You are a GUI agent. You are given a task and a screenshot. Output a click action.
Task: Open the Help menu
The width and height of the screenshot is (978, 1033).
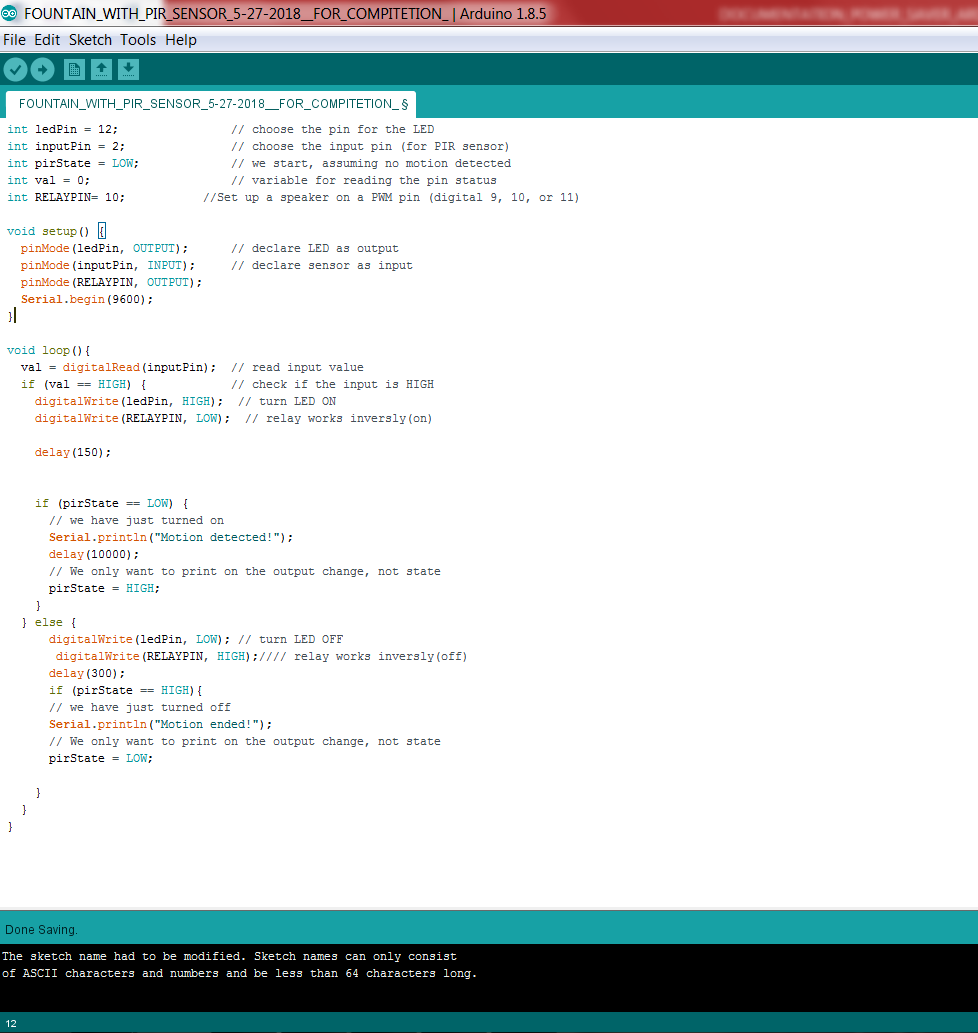(x=180, y=40)
